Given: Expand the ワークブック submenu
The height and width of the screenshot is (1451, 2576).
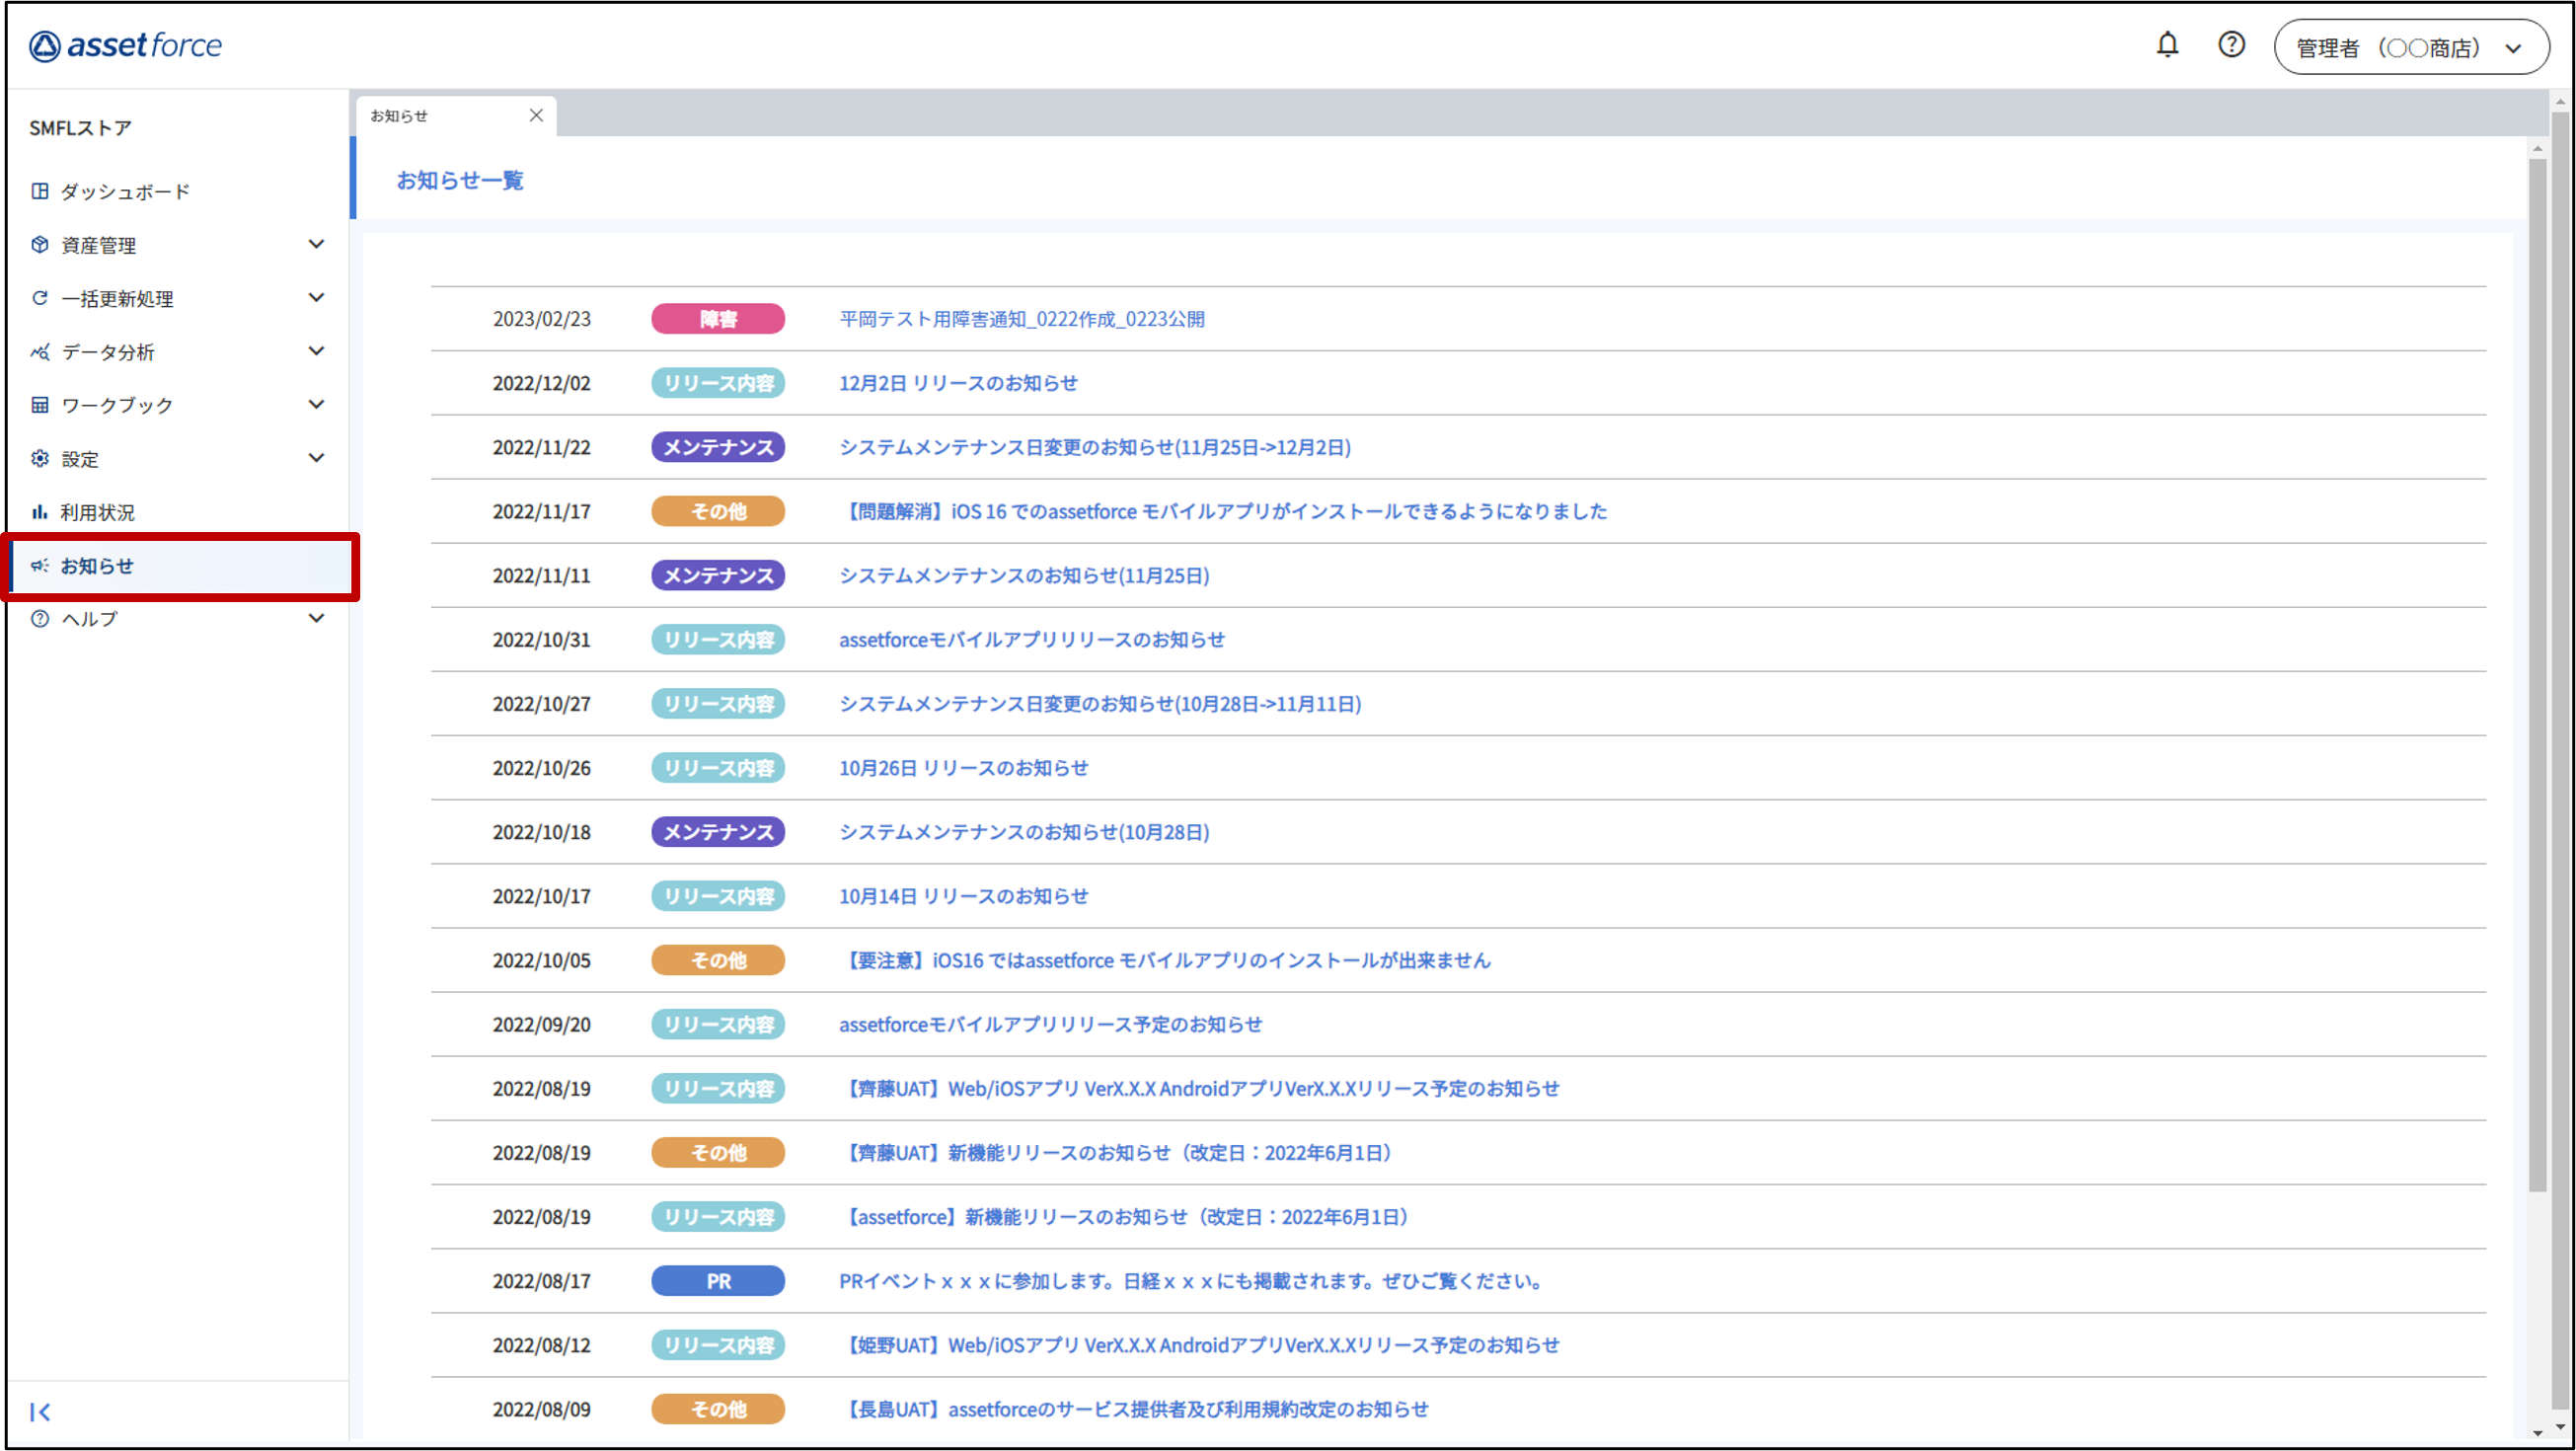Looking at the screenshot, I should click(x=316, y=405).
